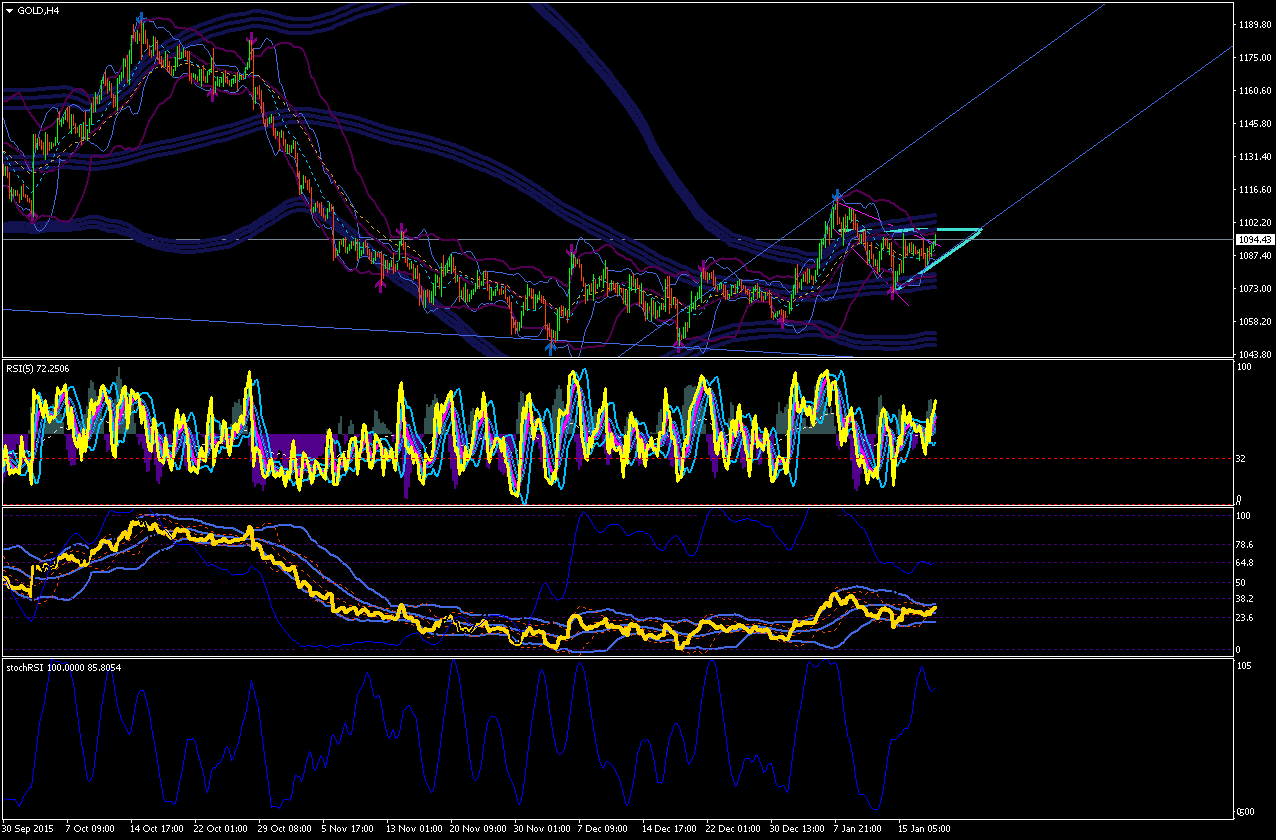The height and width of the screenshot is (840, 1276).
Task: Click the 1160.60 price axis label
Action: tap(1254, 91)
